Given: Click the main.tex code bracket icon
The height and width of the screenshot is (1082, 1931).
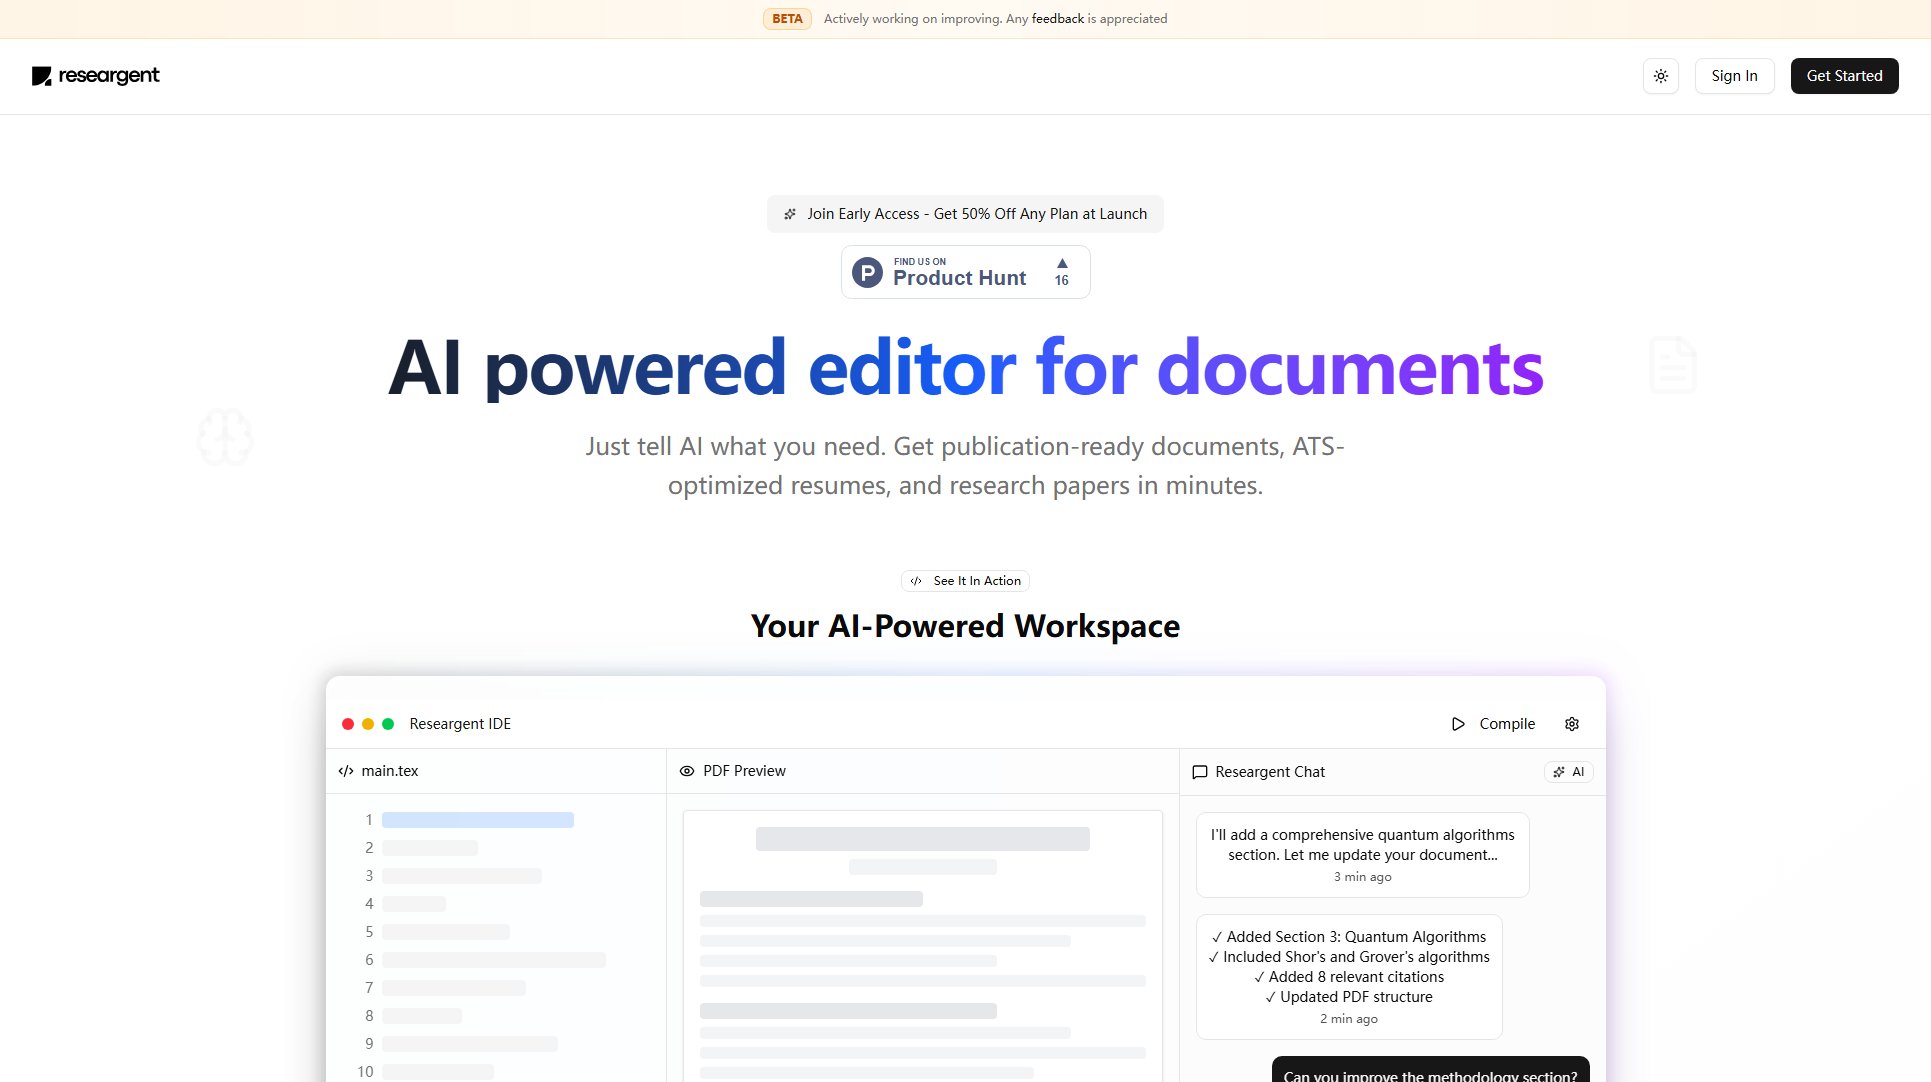Looking at the screenshot, I should pyautogui.click(x=346, y=771).
